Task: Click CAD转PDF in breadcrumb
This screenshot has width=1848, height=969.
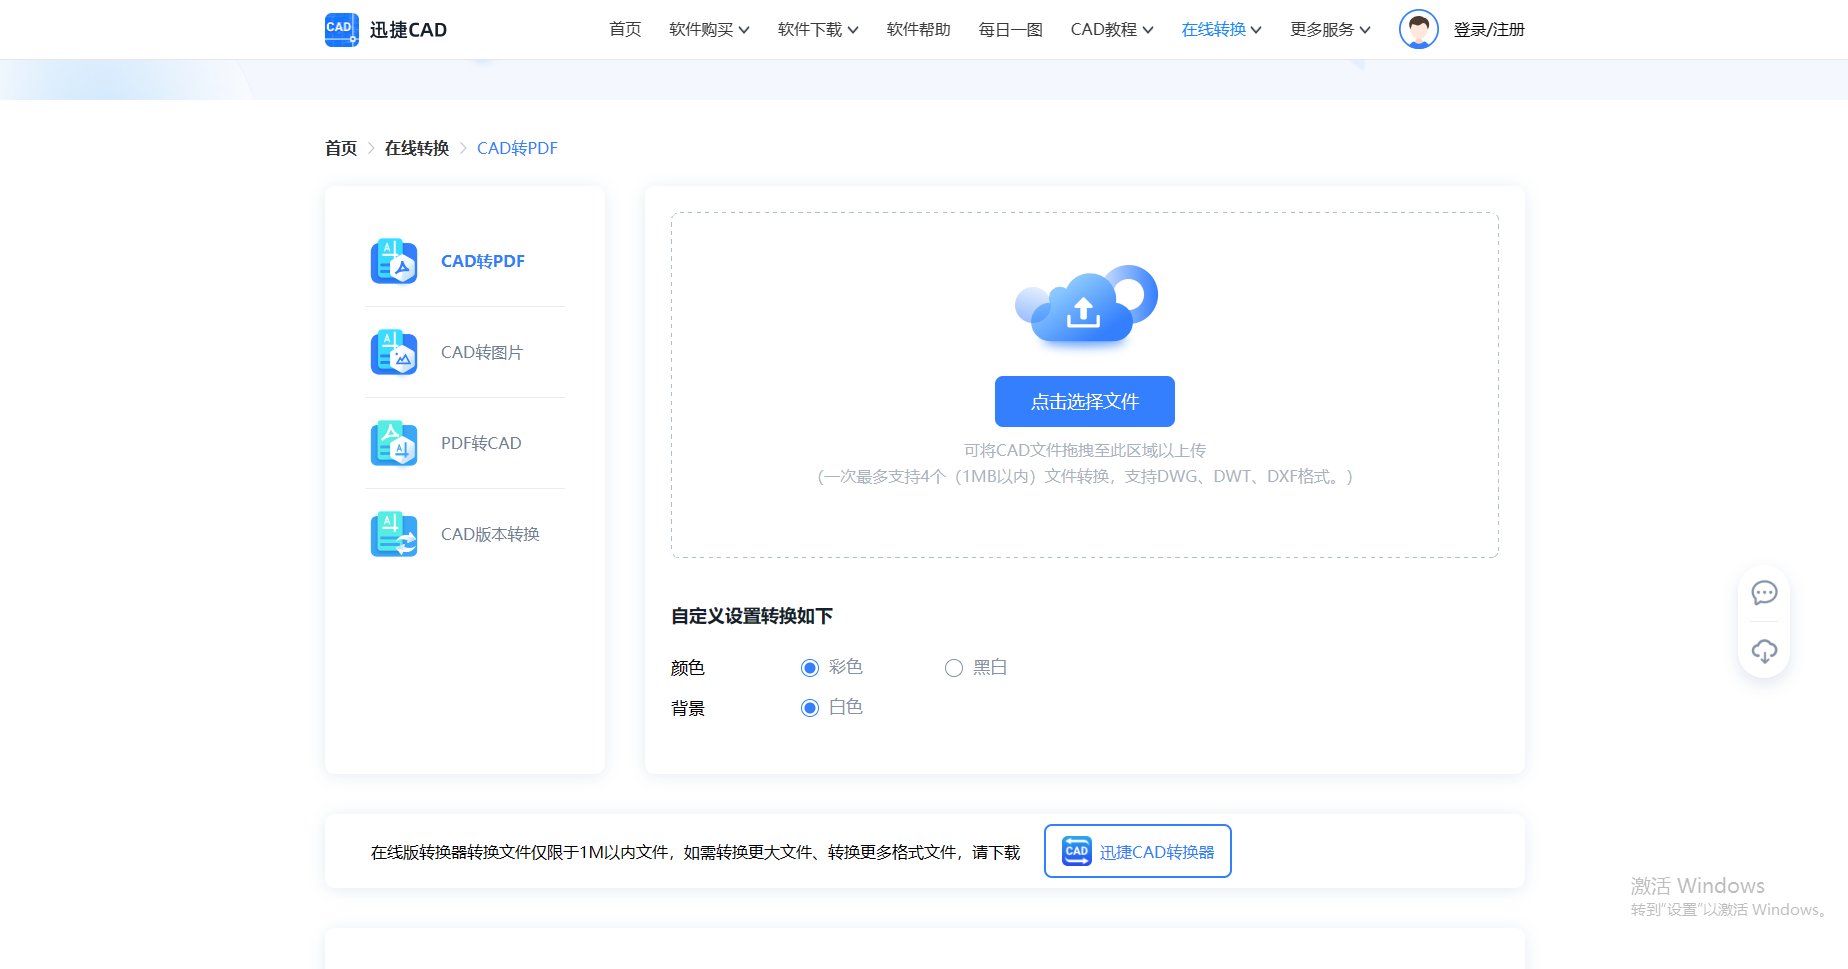Action: [517, 148]
